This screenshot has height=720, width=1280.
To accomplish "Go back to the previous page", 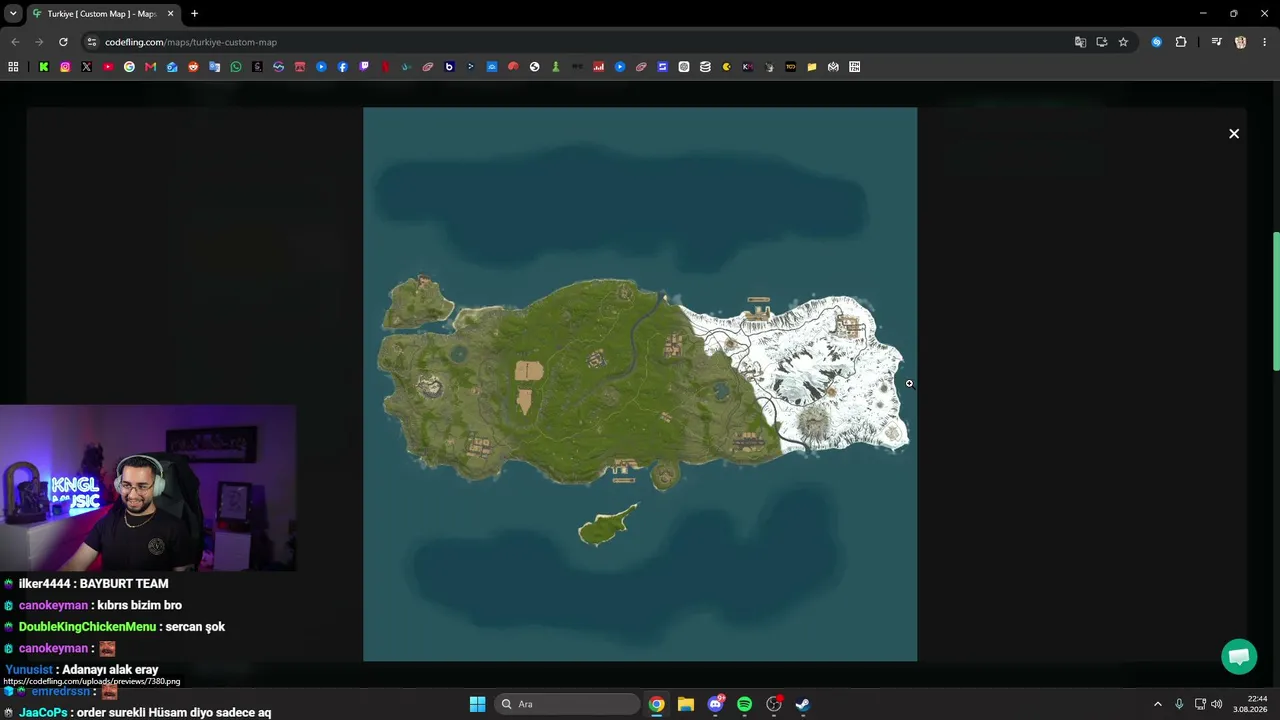I will tap(15, 42).
